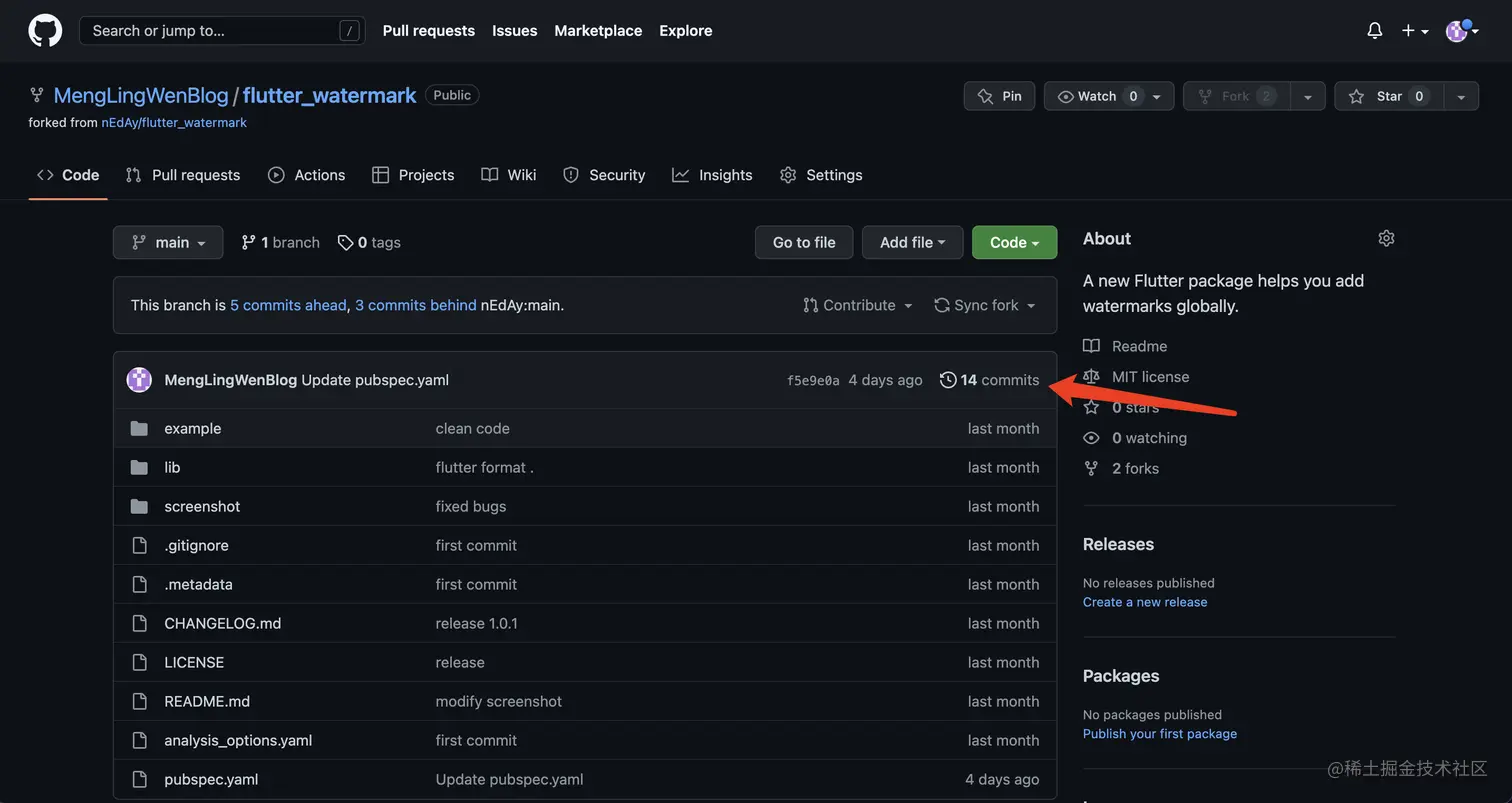Open the user avatar menu

tap(1463, 31)
